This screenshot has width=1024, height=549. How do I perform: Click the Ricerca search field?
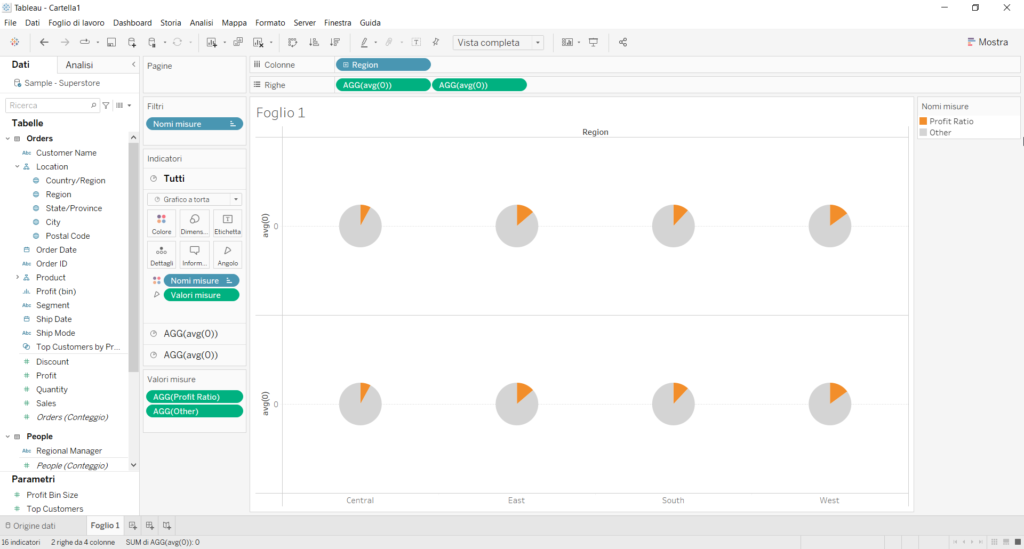(51, 105)
